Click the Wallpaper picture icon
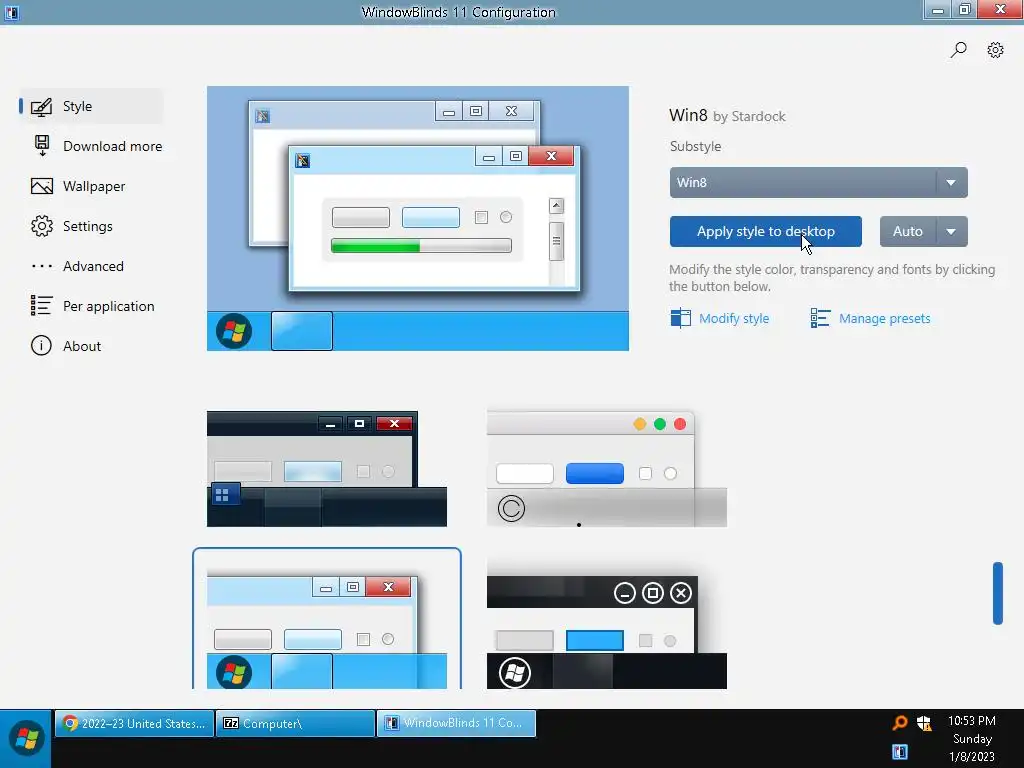 42,186
